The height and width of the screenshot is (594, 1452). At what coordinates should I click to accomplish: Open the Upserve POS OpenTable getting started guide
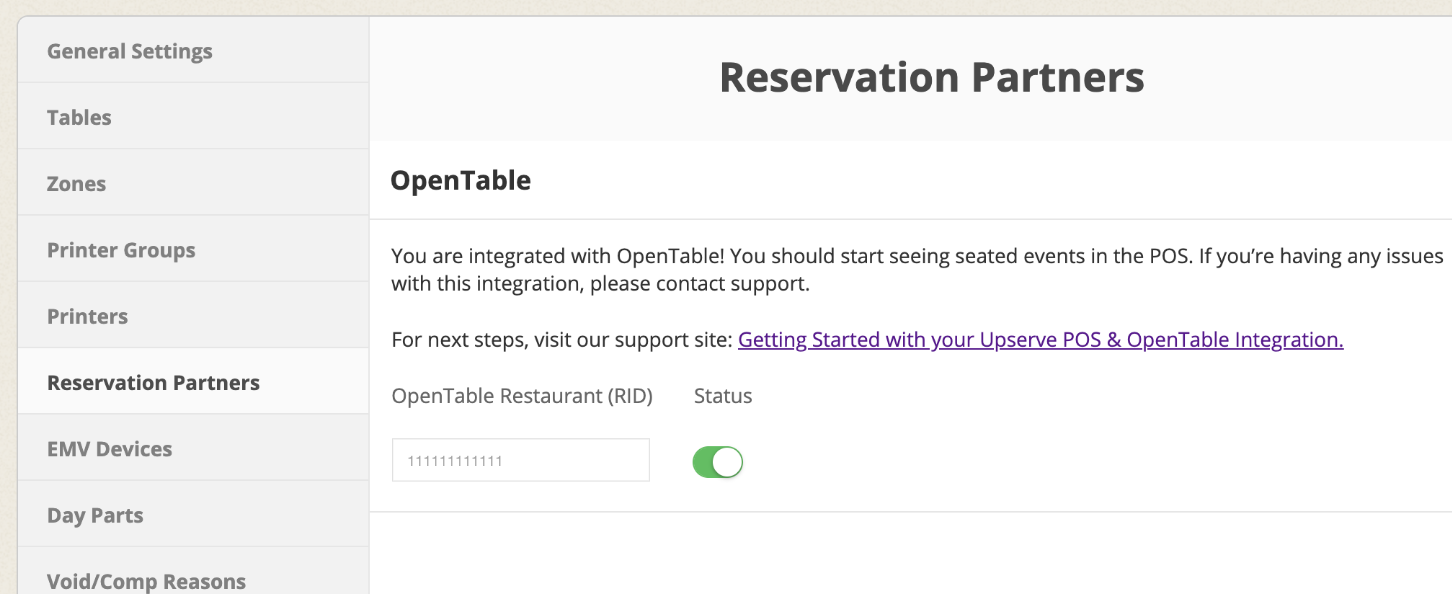[1040, 339]
